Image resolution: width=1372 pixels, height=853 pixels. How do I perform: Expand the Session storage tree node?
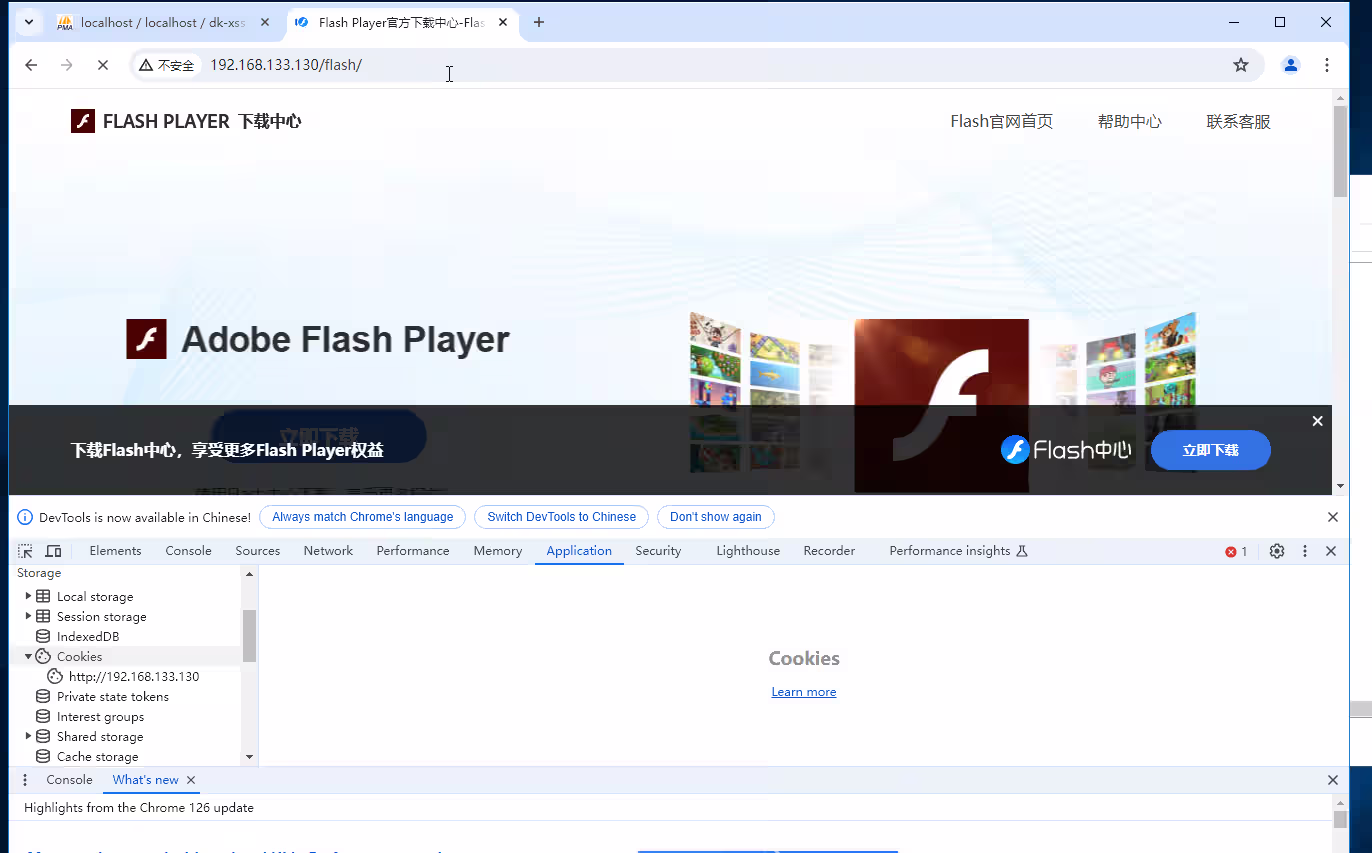[28, 616]
